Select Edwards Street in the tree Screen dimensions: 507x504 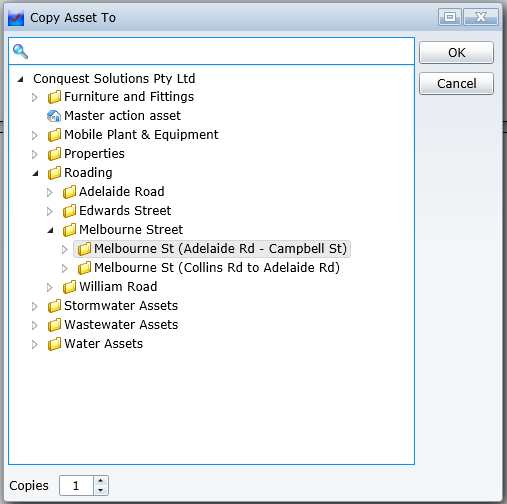[125, 211]
